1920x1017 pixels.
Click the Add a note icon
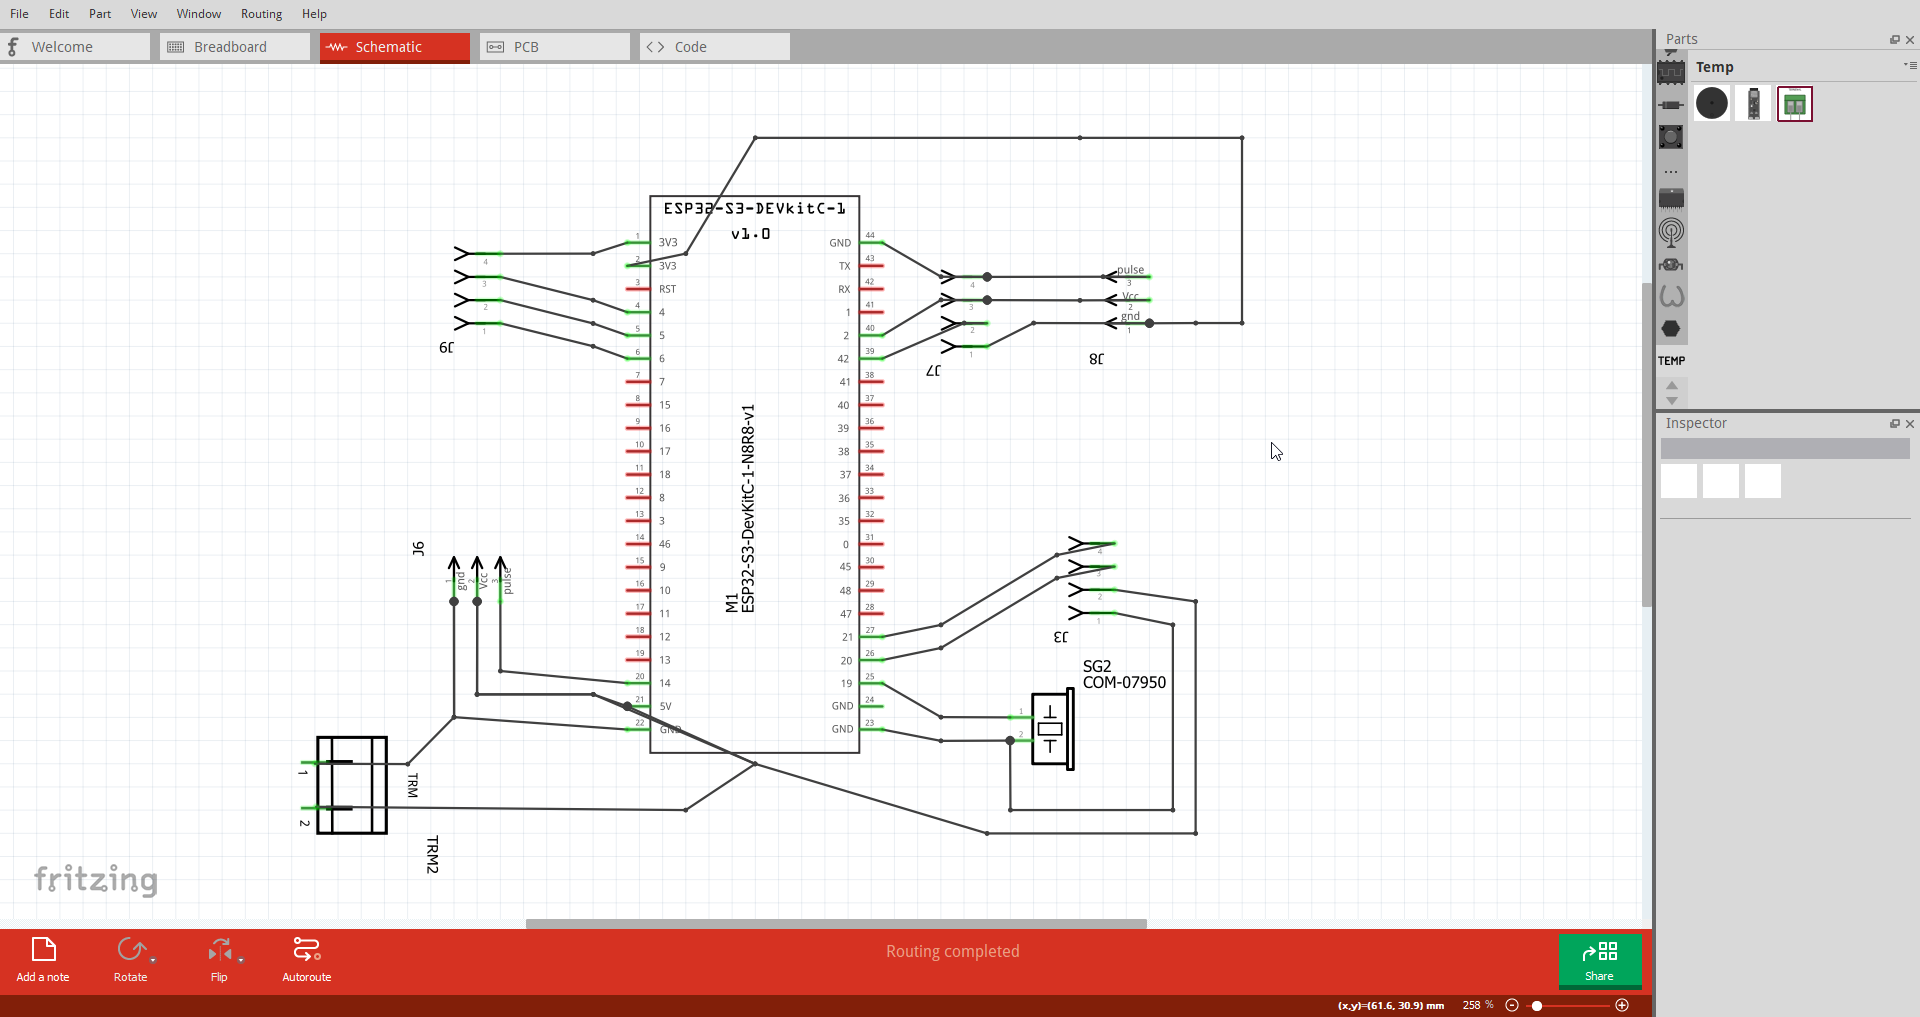click(43, 949)
